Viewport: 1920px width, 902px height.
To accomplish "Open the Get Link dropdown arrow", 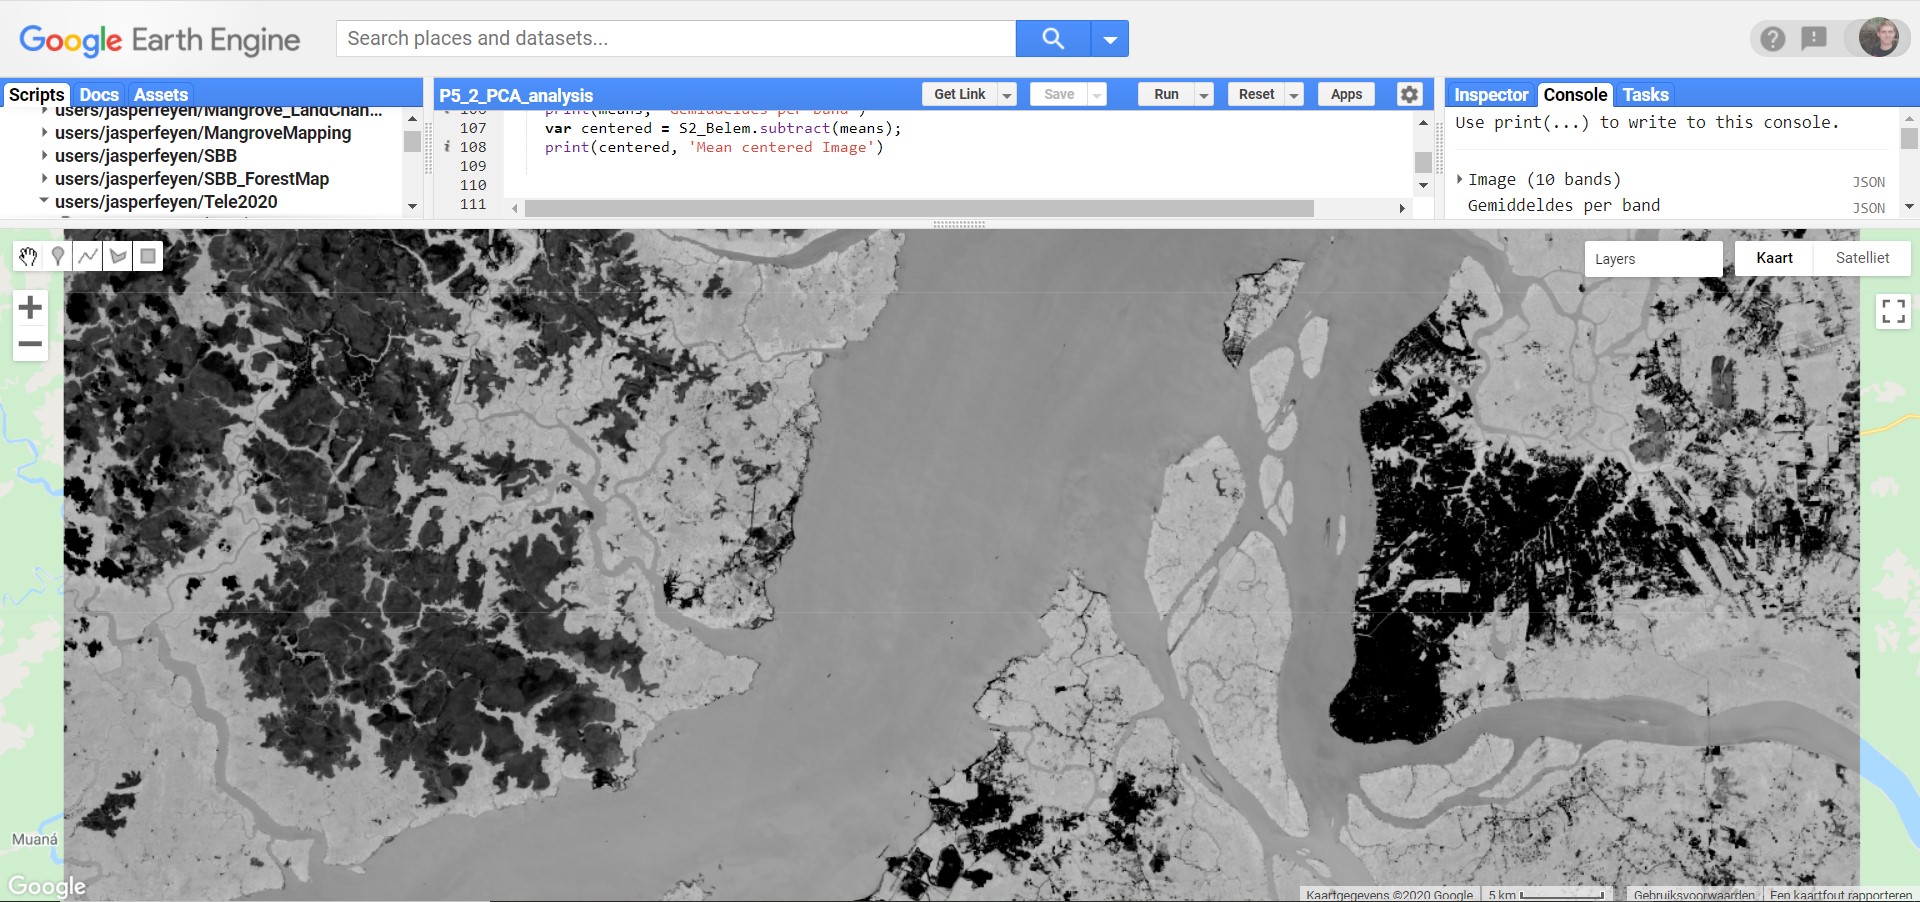I will pos(1007,95).
